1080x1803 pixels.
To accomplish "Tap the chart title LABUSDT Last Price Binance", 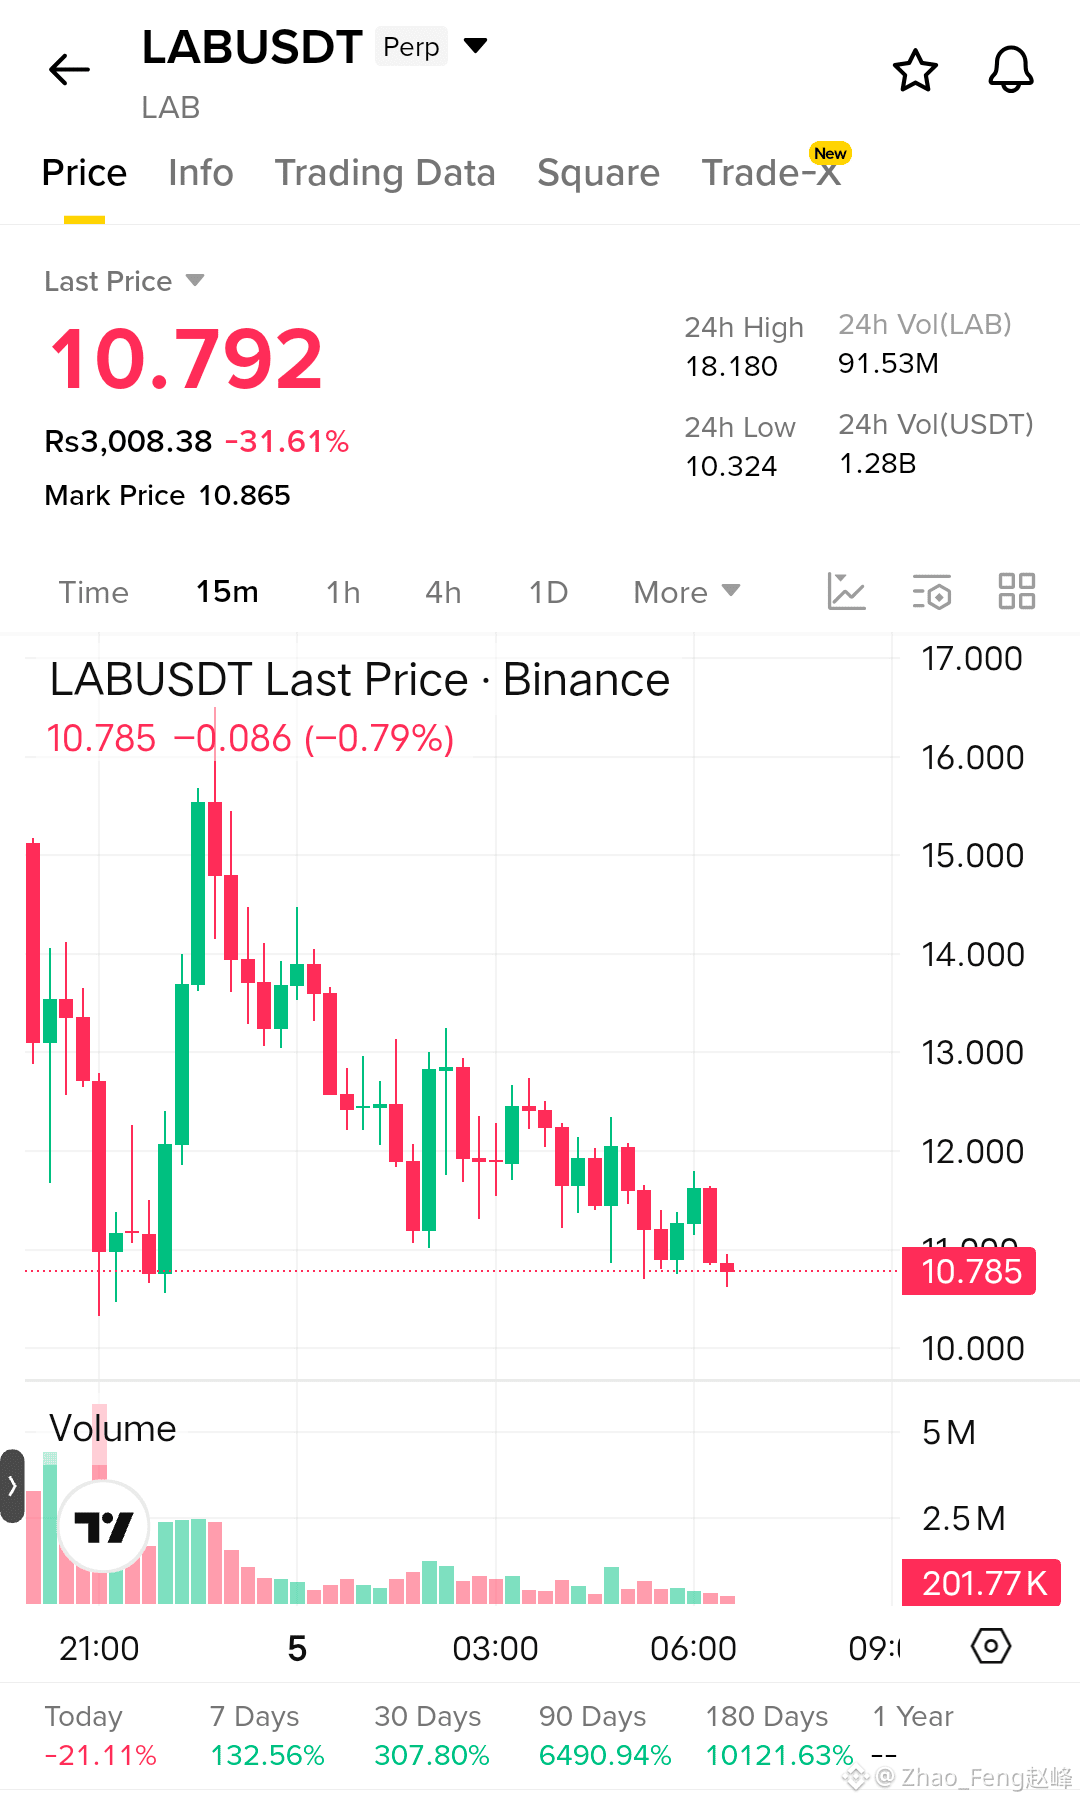I will pos(359,680).
